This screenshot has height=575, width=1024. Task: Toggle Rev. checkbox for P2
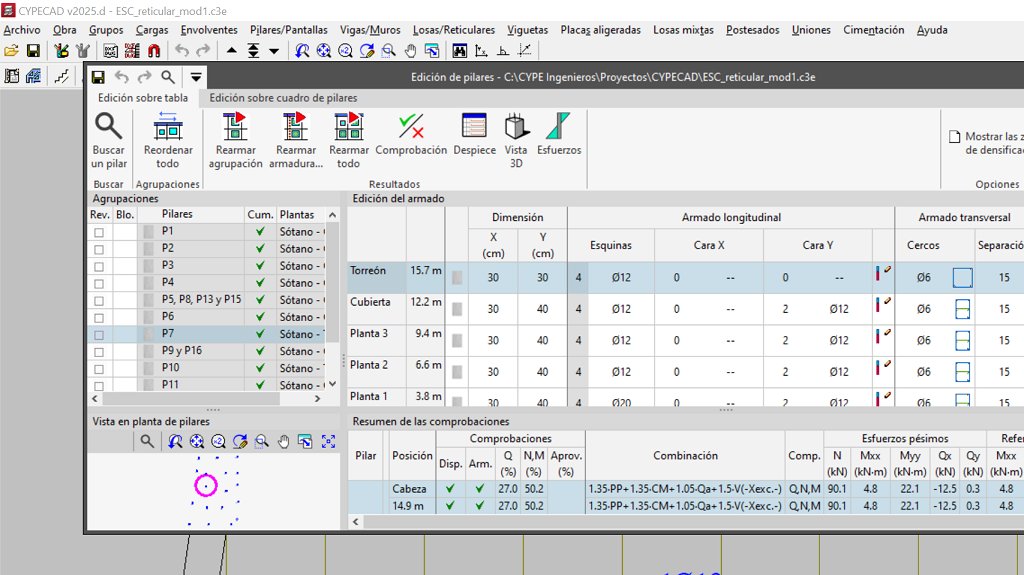(99, 249)
